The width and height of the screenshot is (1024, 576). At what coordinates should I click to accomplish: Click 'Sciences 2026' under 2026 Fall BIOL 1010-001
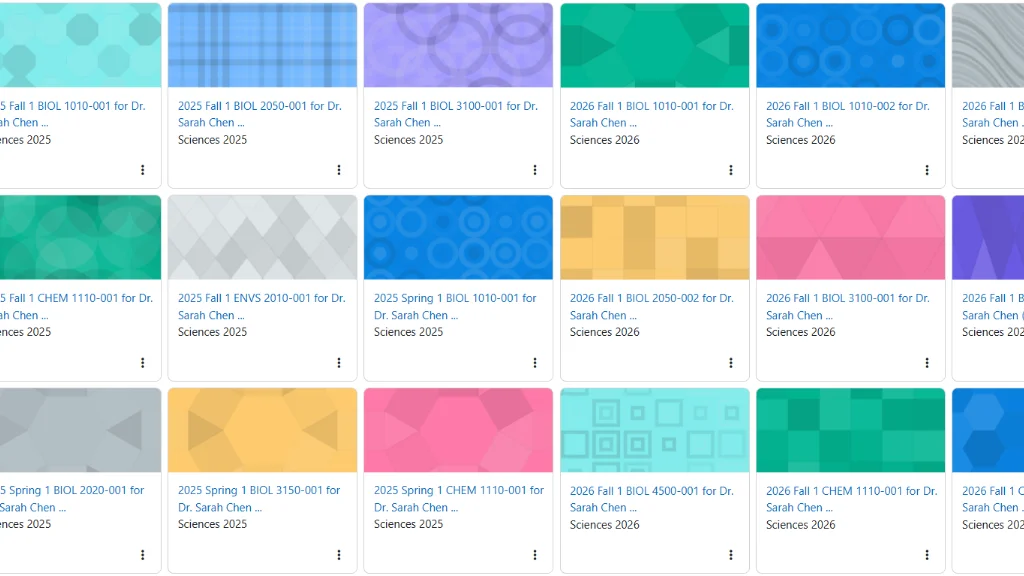click(604, 140)
